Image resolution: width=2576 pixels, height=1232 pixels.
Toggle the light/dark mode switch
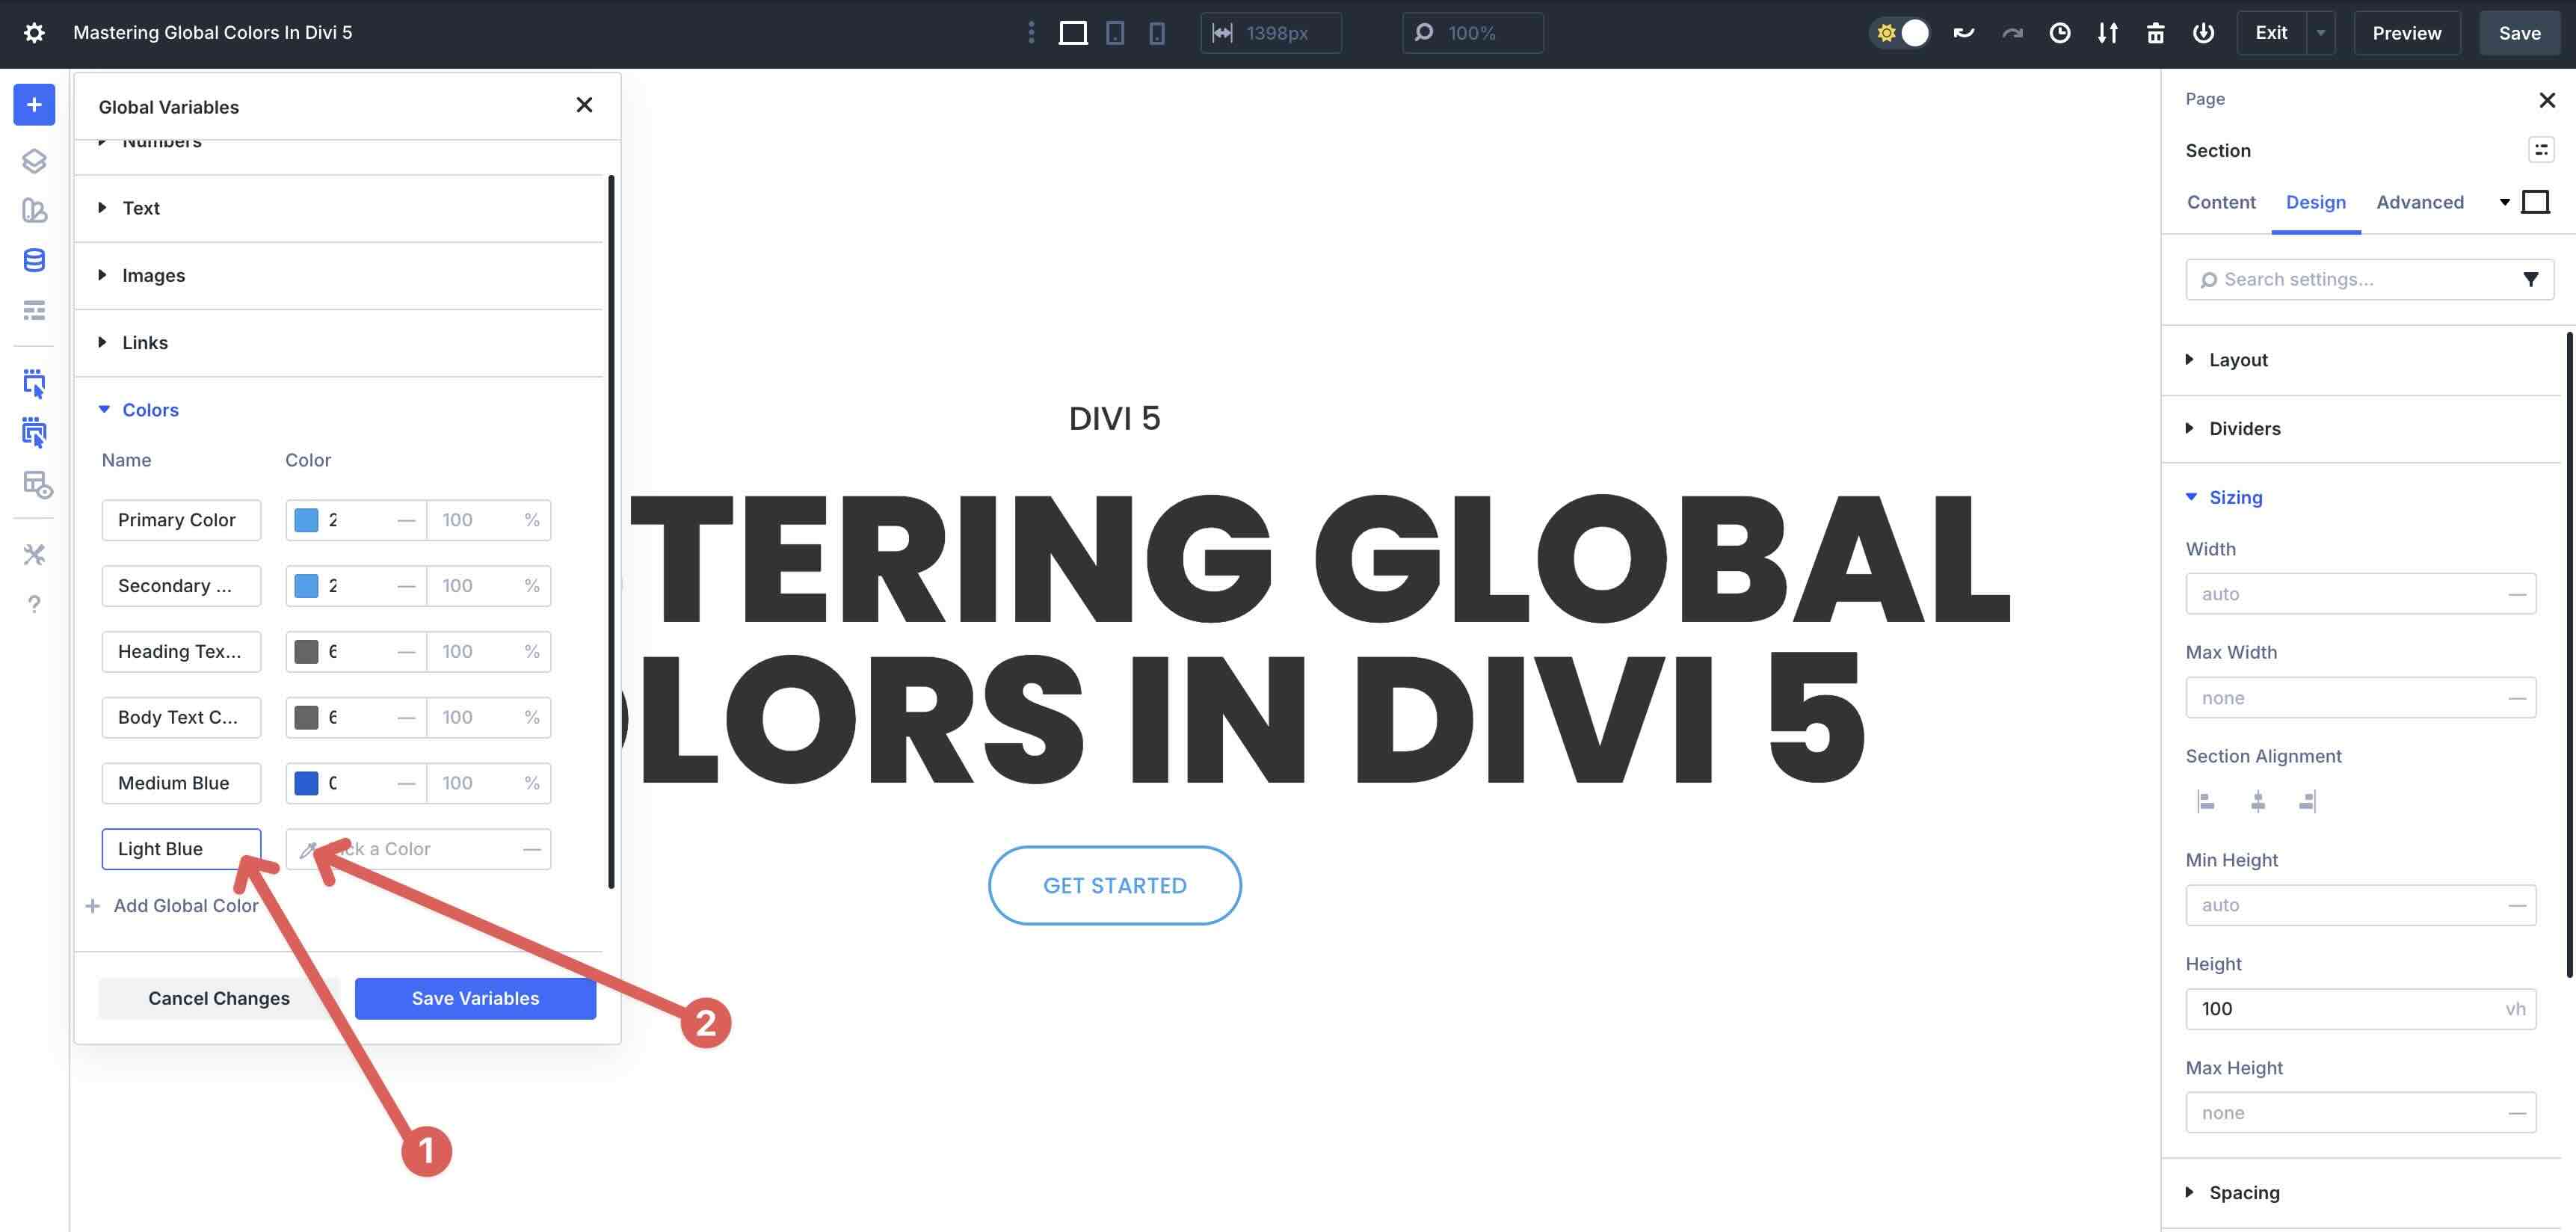click(x=1900, y=33)
